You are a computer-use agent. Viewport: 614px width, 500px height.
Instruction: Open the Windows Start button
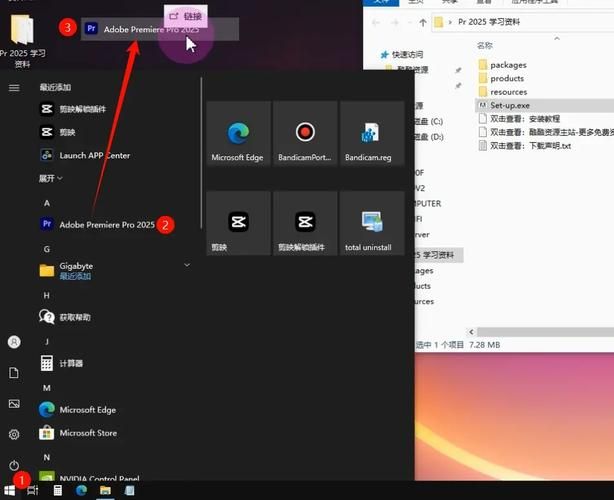(x=9, y=490)
